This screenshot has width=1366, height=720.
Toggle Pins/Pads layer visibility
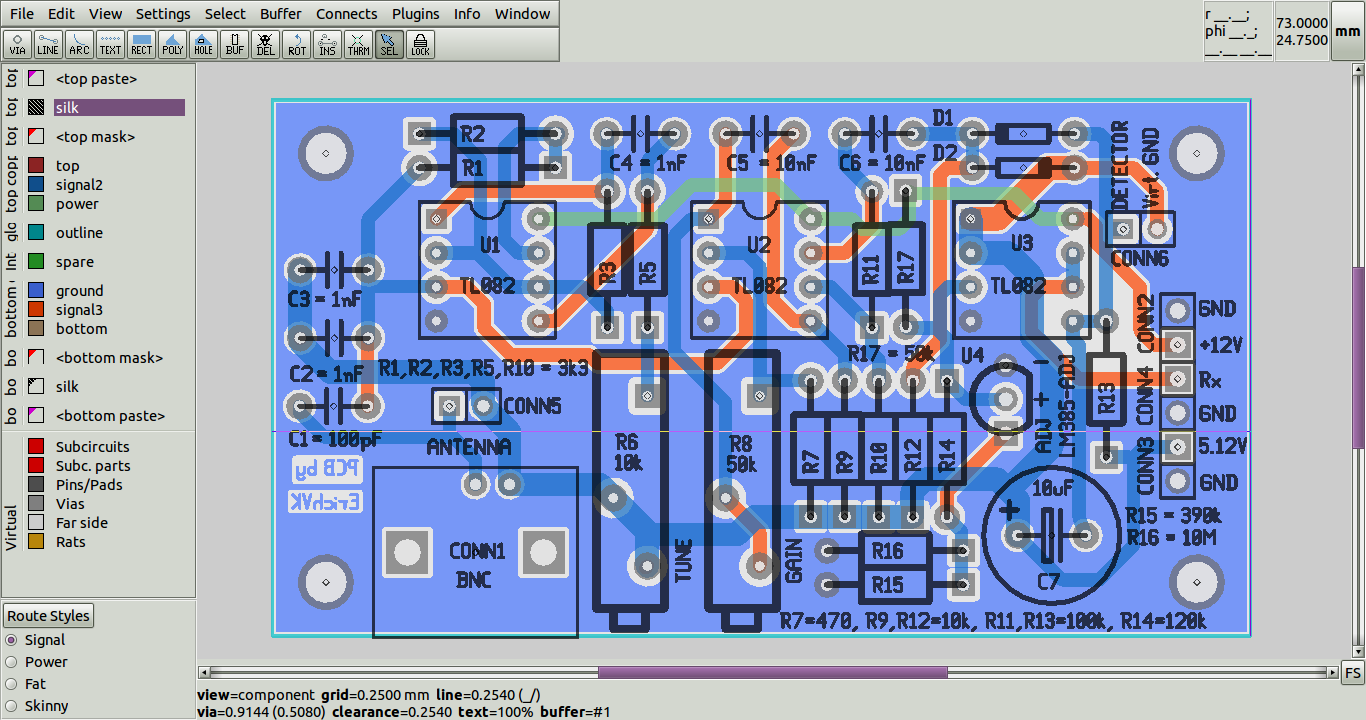point(36,485)
